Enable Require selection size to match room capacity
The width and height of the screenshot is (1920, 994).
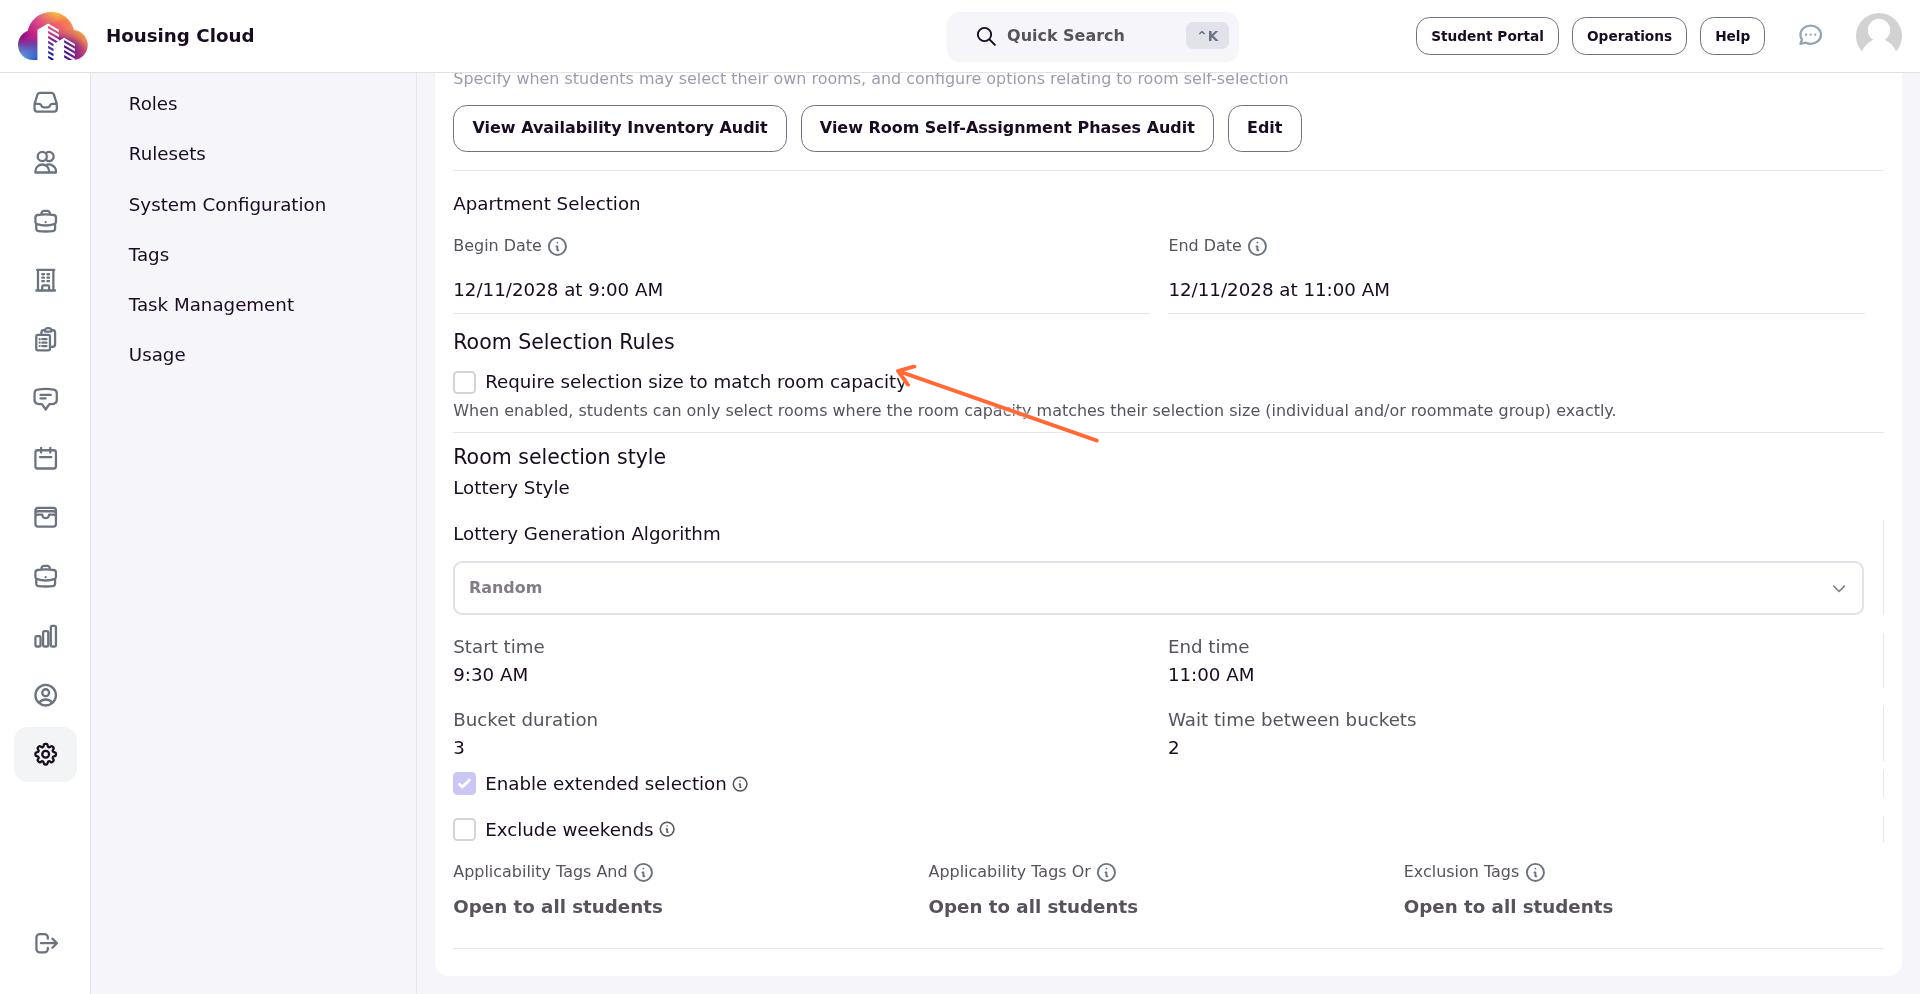[464, 382]
